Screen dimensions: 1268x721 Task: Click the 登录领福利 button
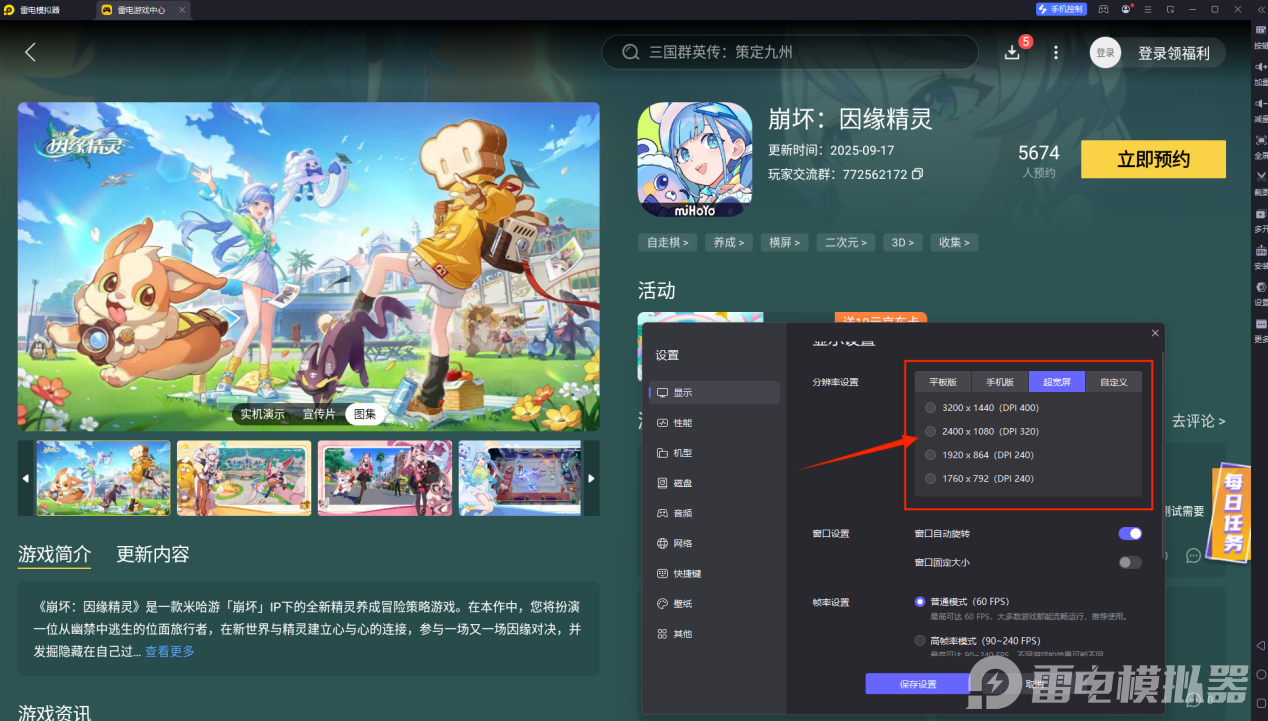point(1173,53)
